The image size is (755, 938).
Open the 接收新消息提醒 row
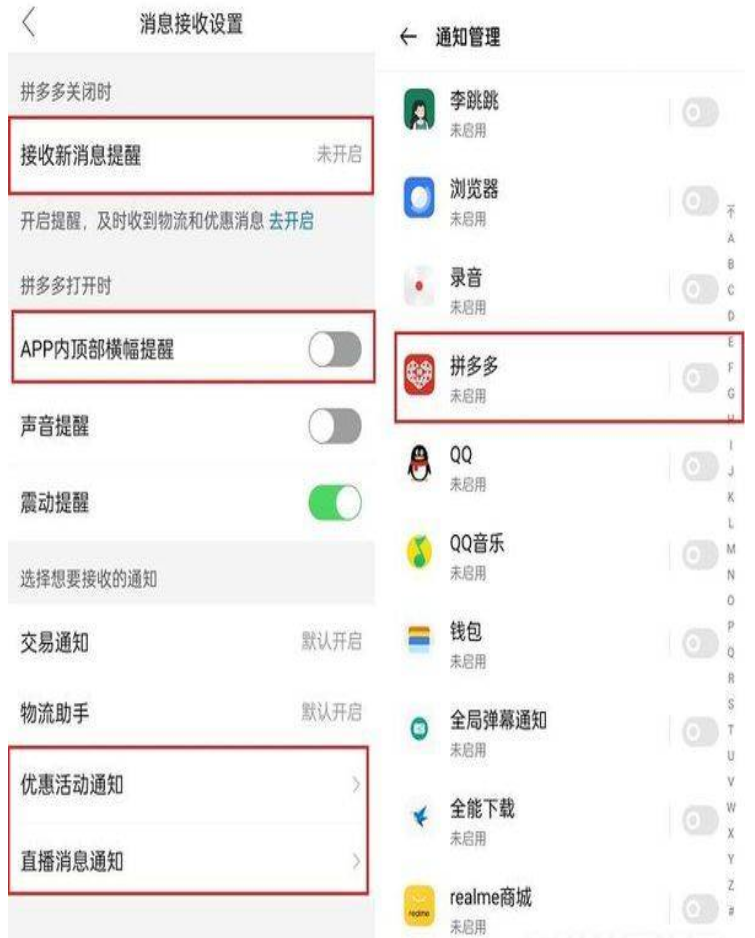tap(191, 156)
